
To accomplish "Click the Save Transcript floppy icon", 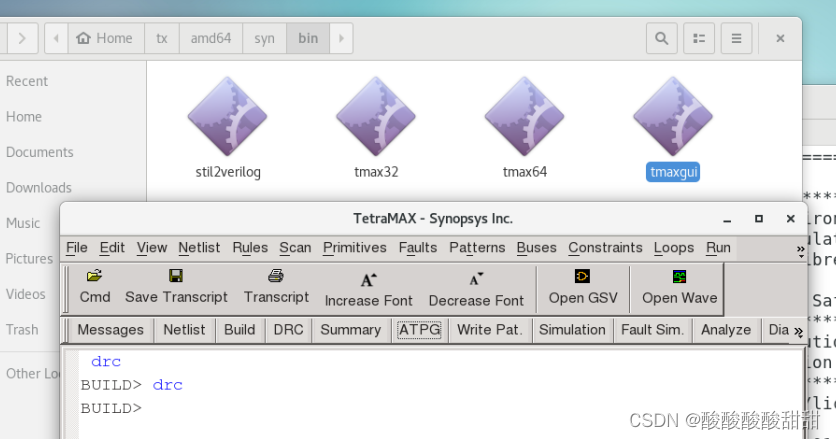I will (176, 275).
